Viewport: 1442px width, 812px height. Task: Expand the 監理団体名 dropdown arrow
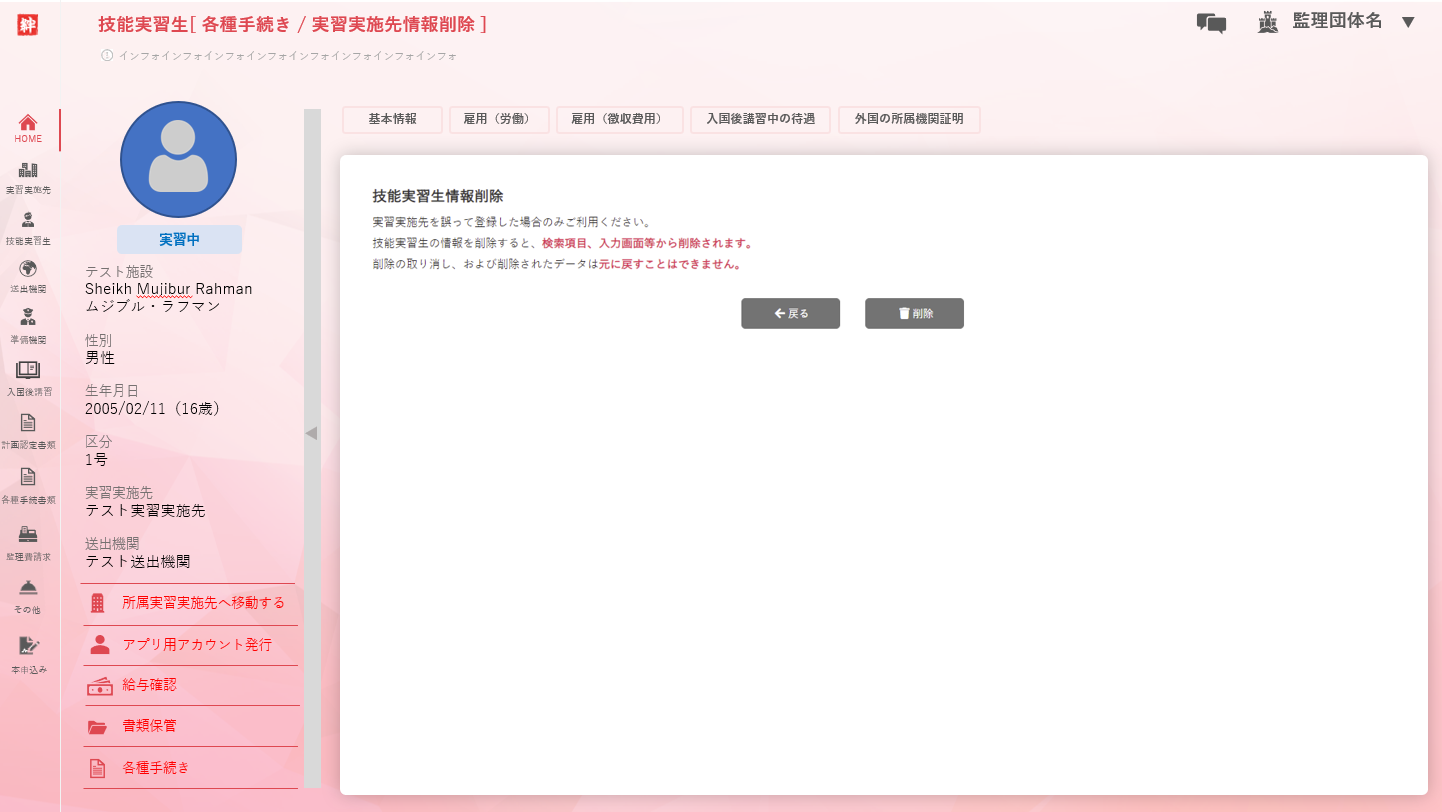pos(1408,22)
